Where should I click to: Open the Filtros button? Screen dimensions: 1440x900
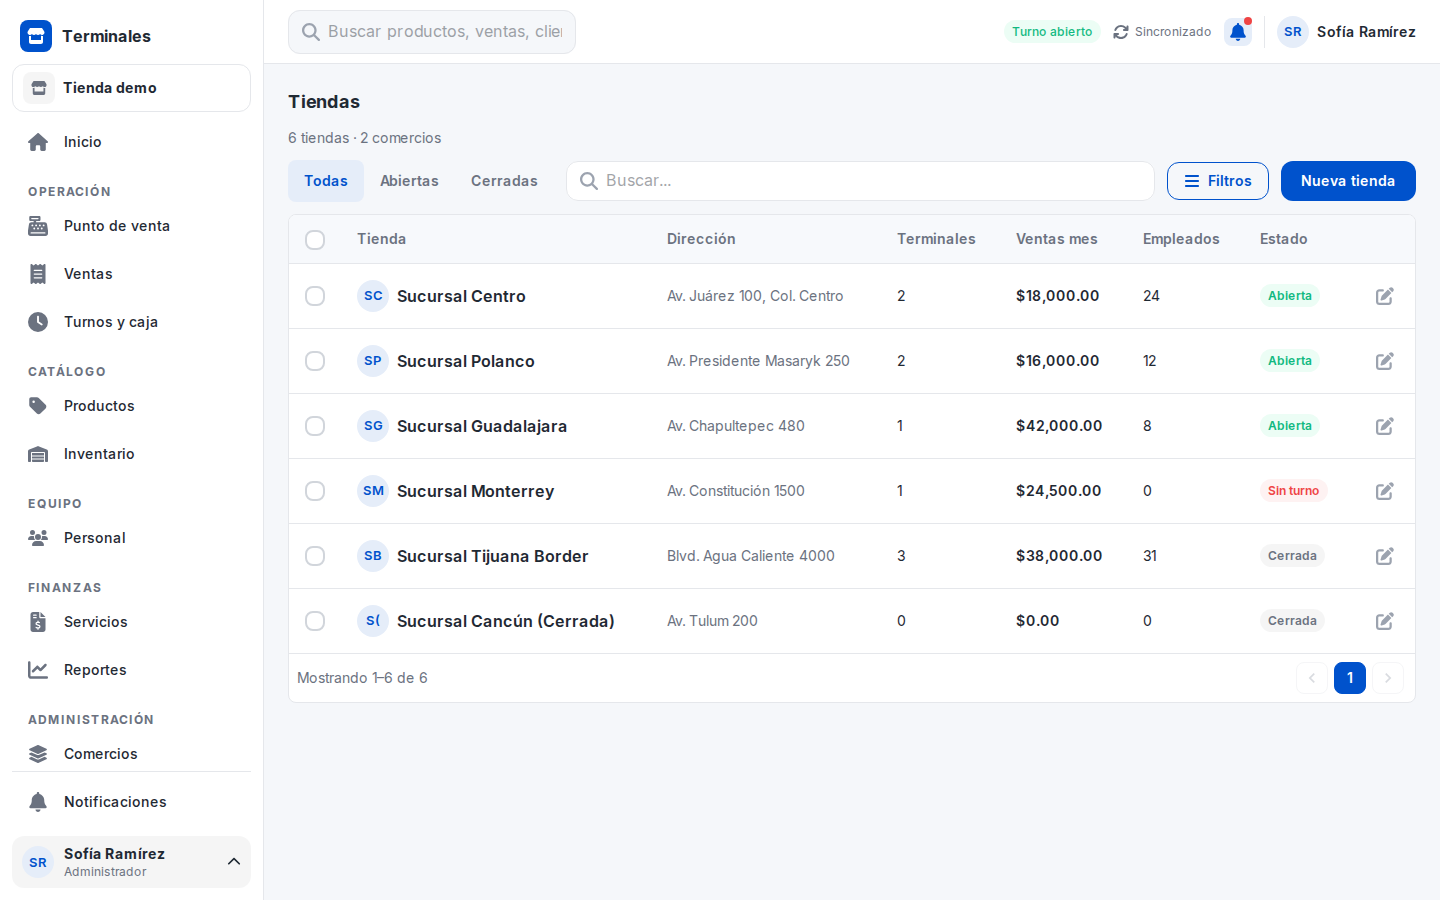1218,181
